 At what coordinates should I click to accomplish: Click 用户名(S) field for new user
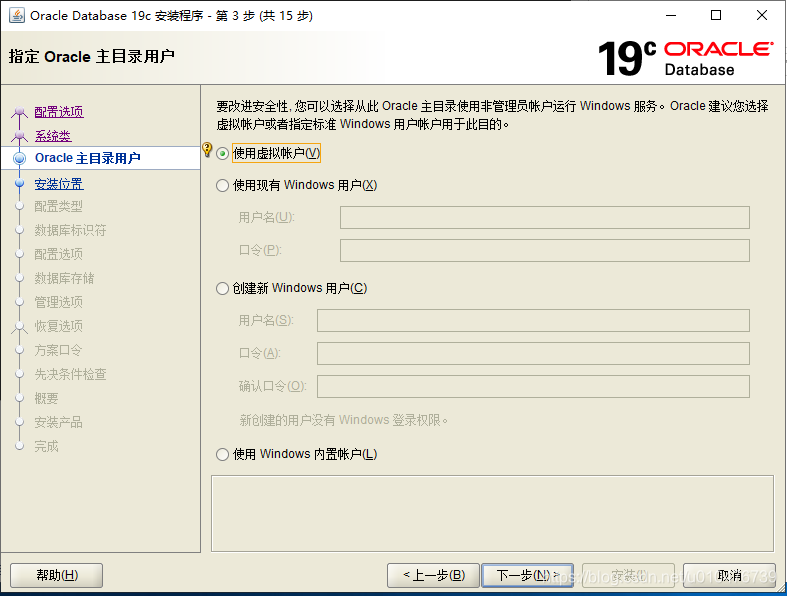coord(533,320)
